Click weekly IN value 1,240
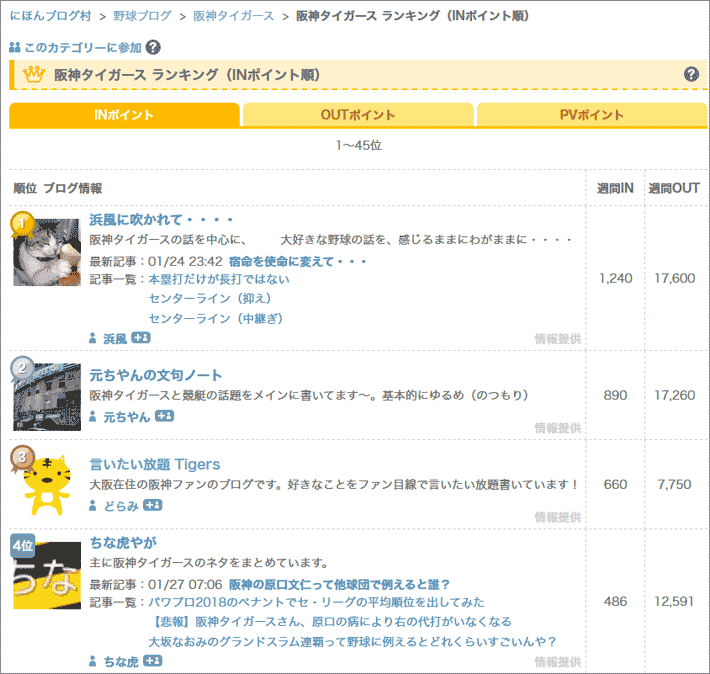 615,278
